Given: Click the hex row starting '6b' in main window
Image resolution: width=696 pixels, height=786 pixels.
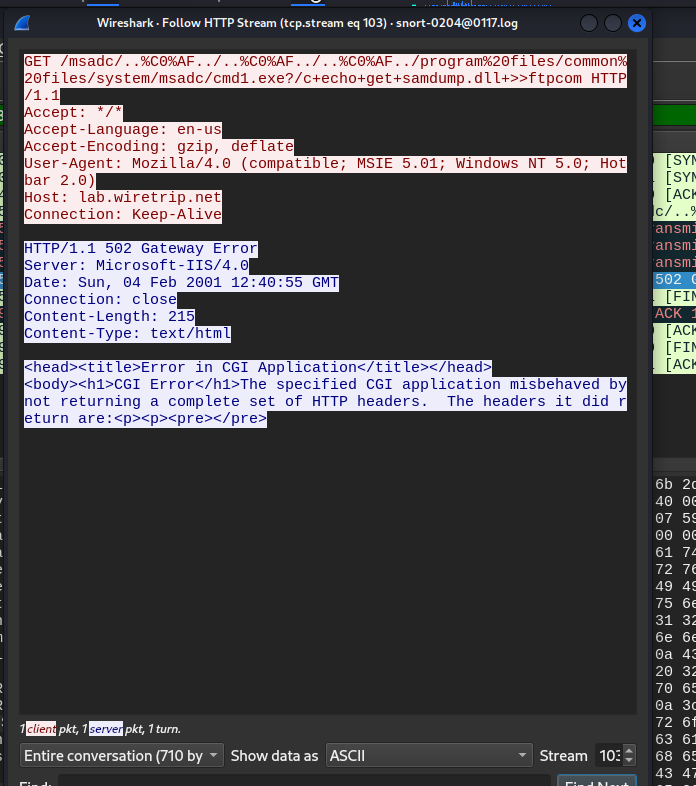Looking at the screenshot, I should tap(674, 484).
